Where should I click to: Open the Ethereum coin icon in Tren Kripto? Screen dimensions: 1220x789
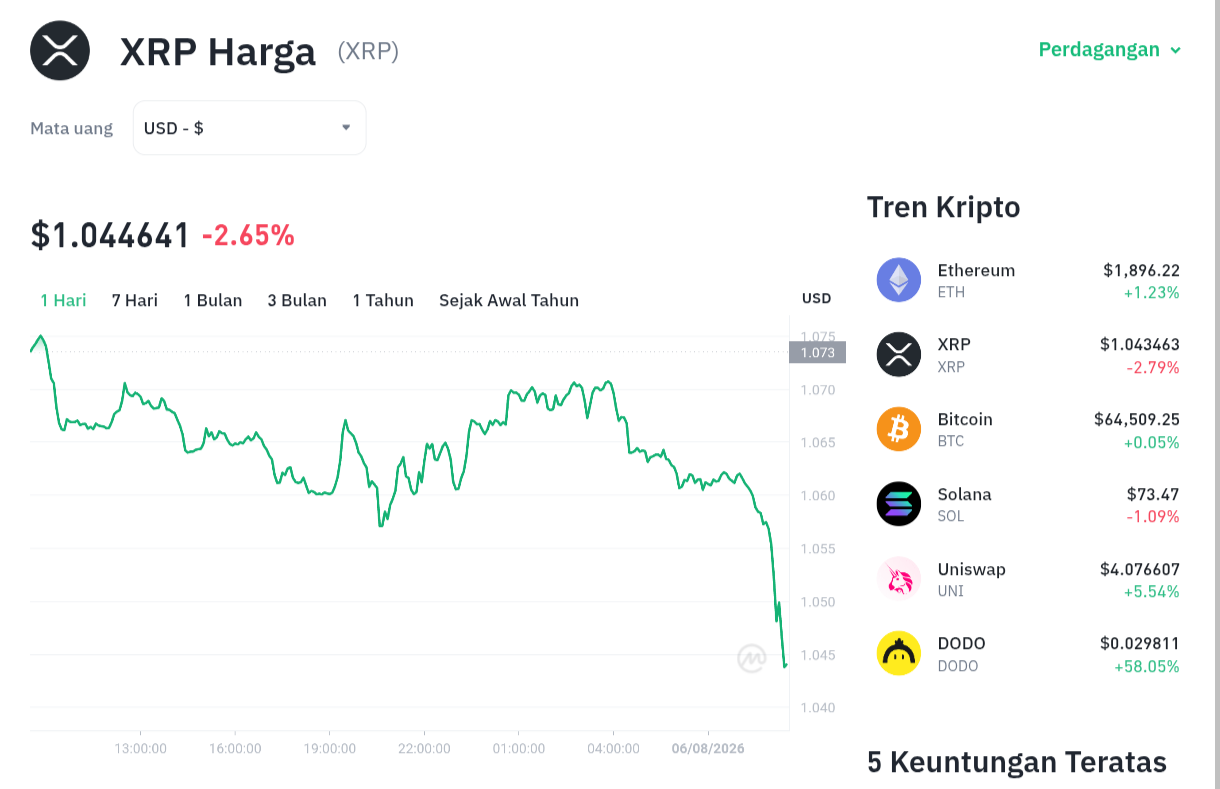point(899,280)
